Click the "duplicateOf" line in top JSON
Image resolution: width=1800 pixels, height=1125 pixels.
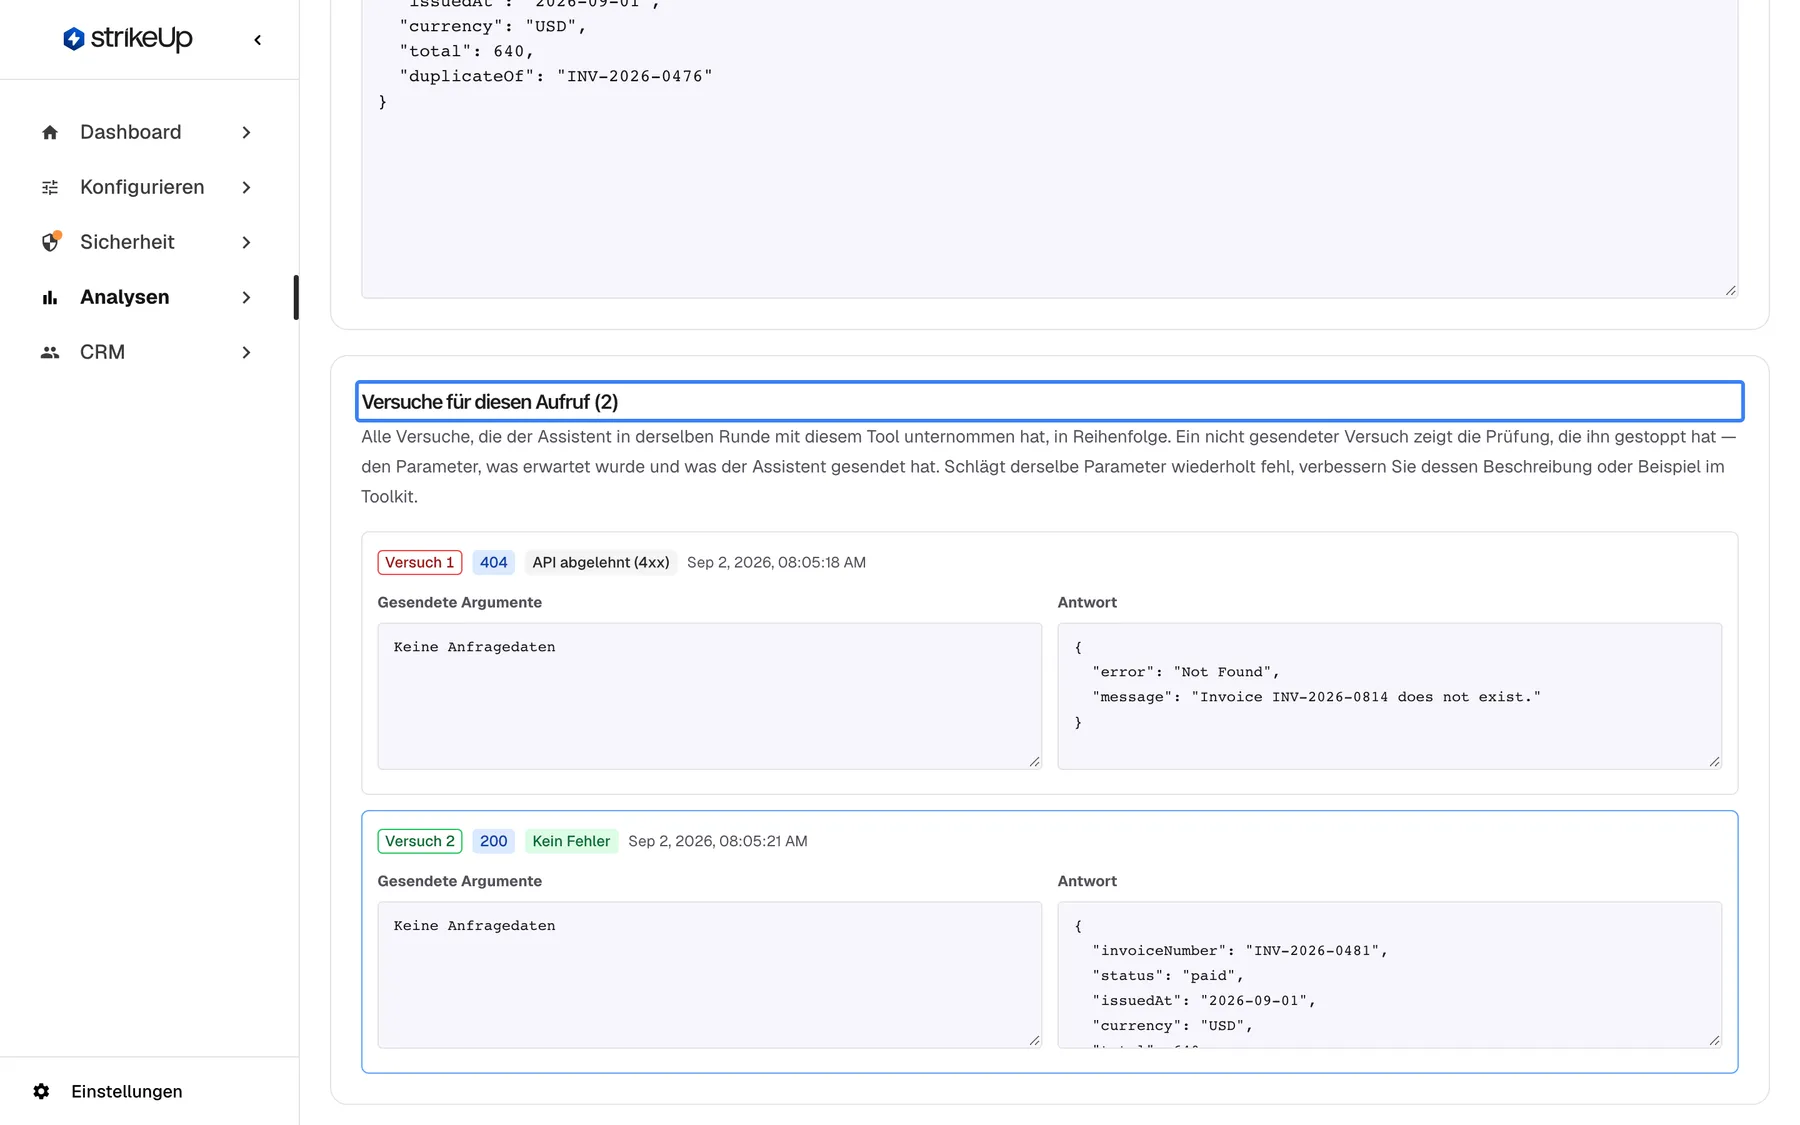[555, 76]
